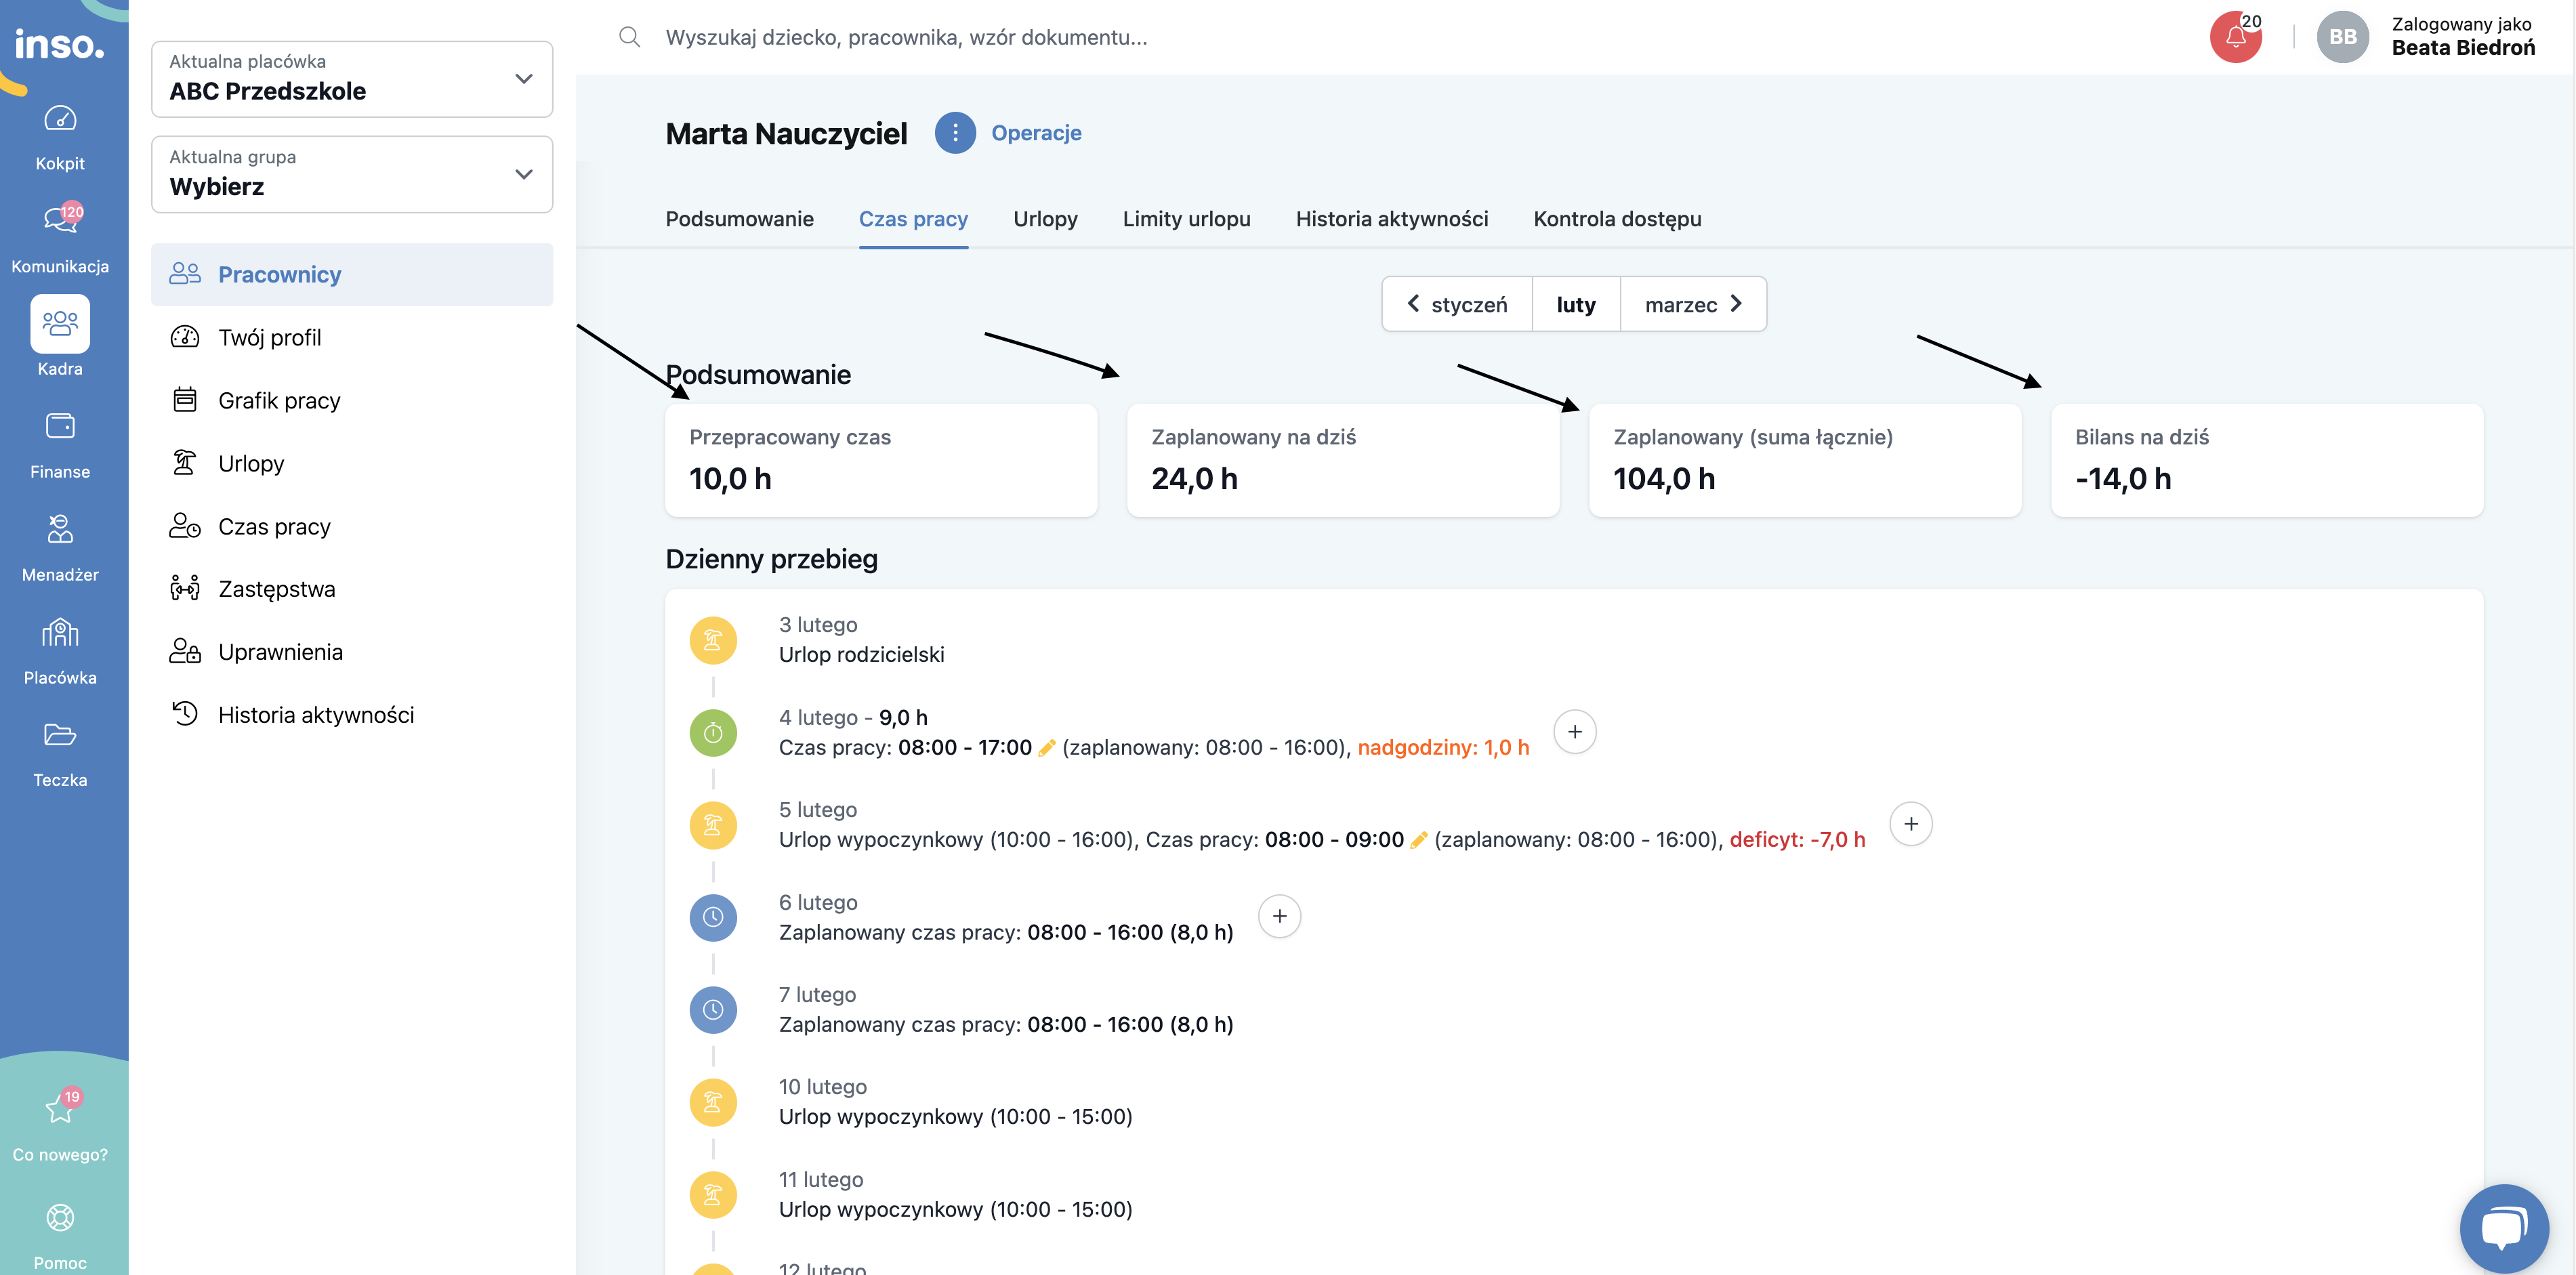Click the Urlop rodzicielski entry text
Image resolution: width=2576 pixels, height=1275 pixels.
point(861,655)
